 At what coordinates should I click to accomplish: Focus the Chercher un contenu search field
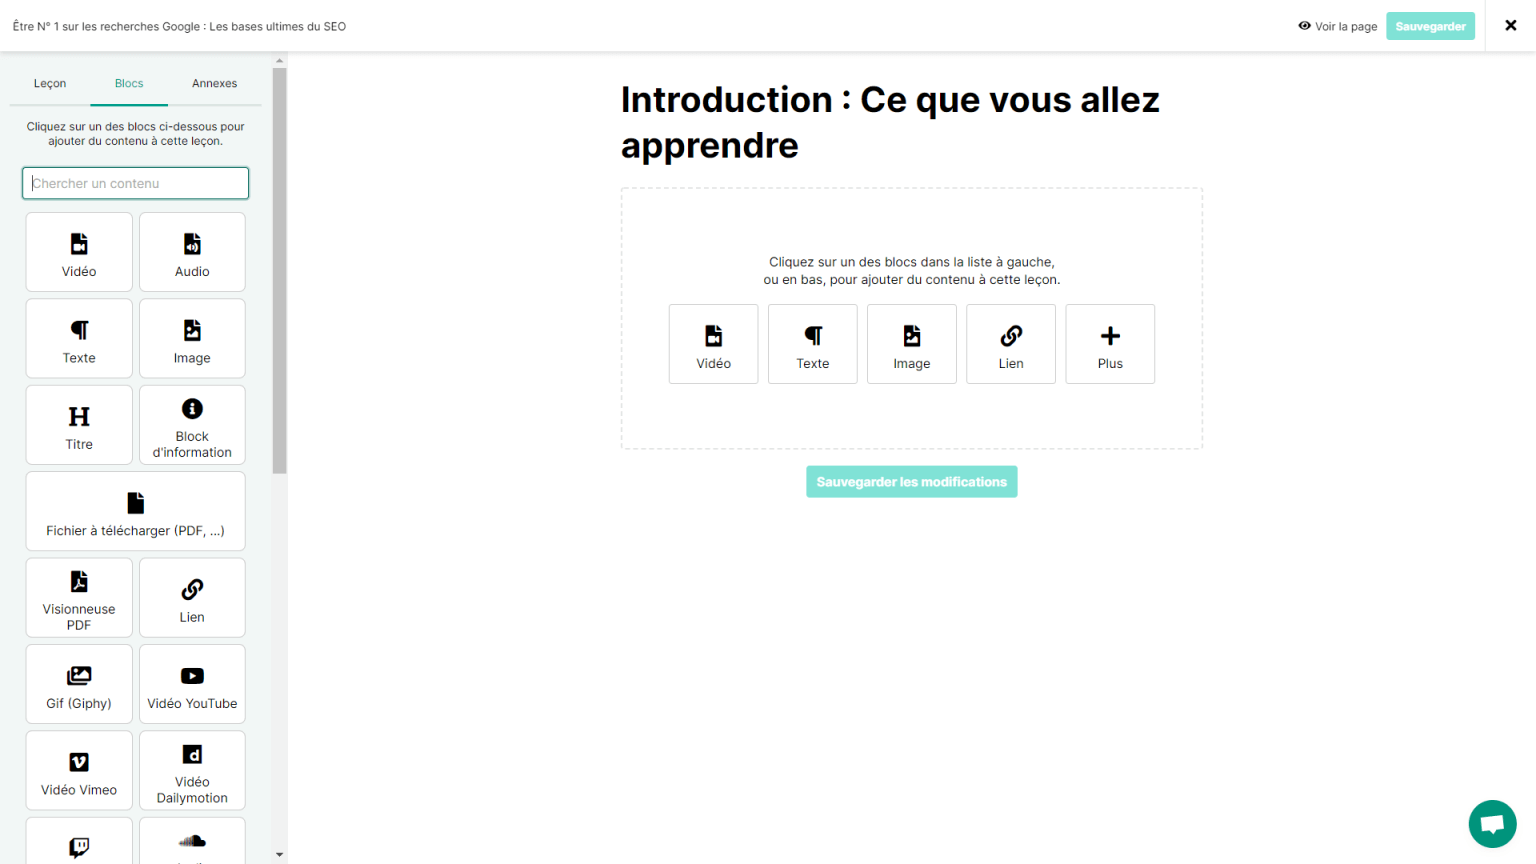(135, 183)
